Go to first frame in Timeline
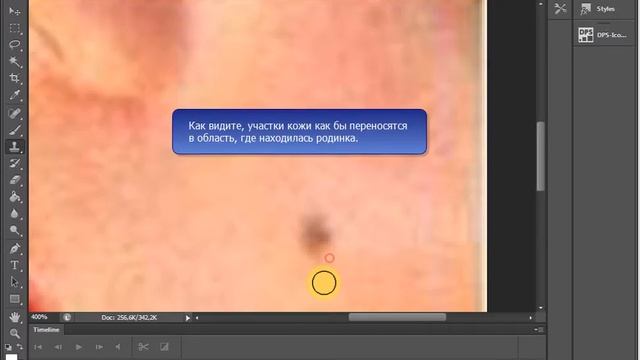 point(38,347)
